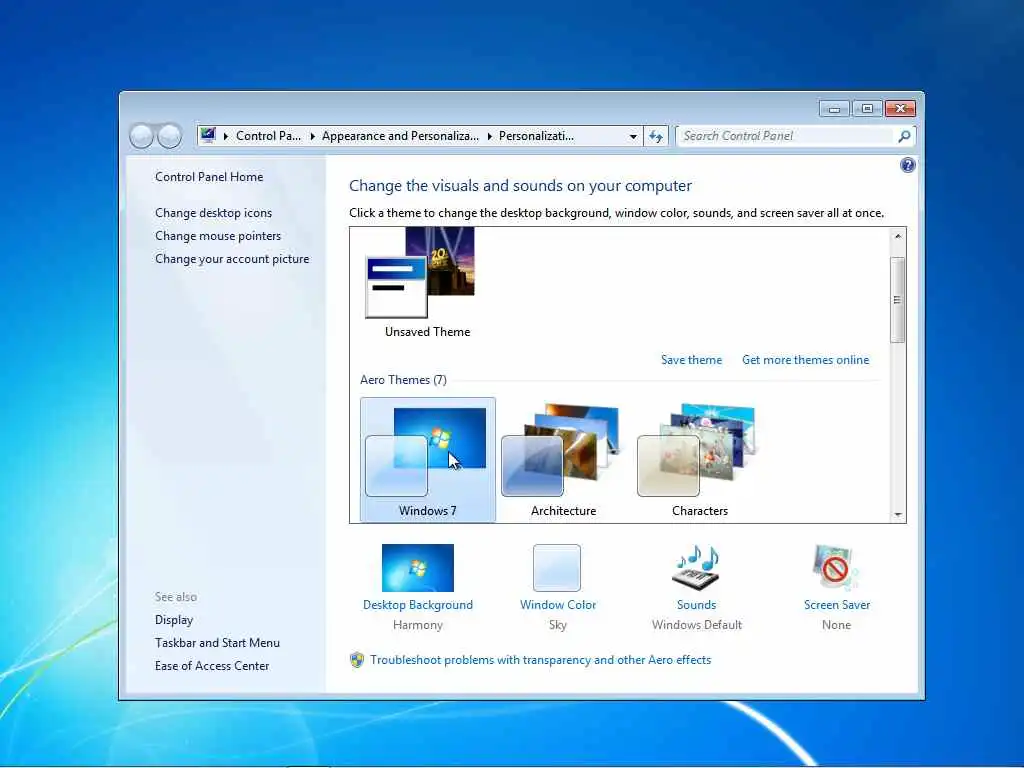Click the Appearance and Personaliza... breadcrumb
Viewport: 1024px width, 768px height.
point(400,136)
